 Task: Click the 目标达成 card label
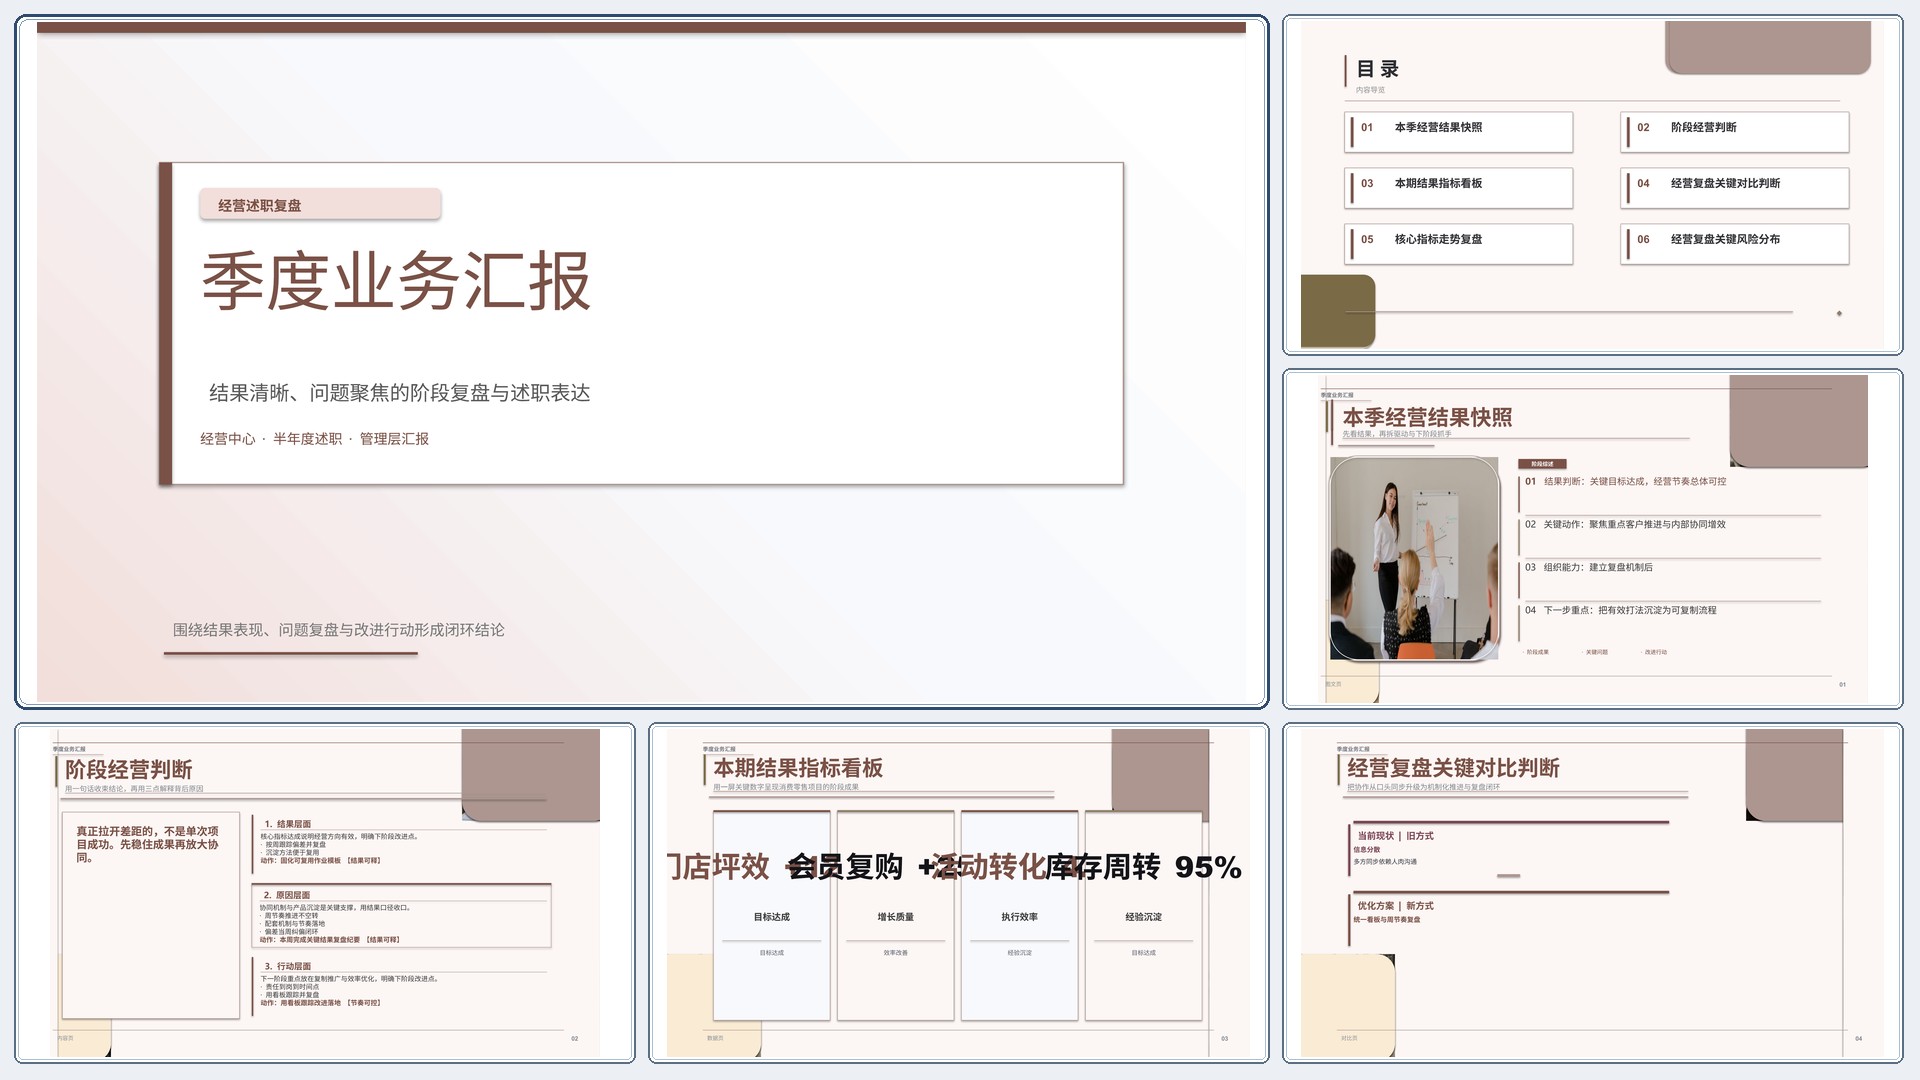click(772, 917)
